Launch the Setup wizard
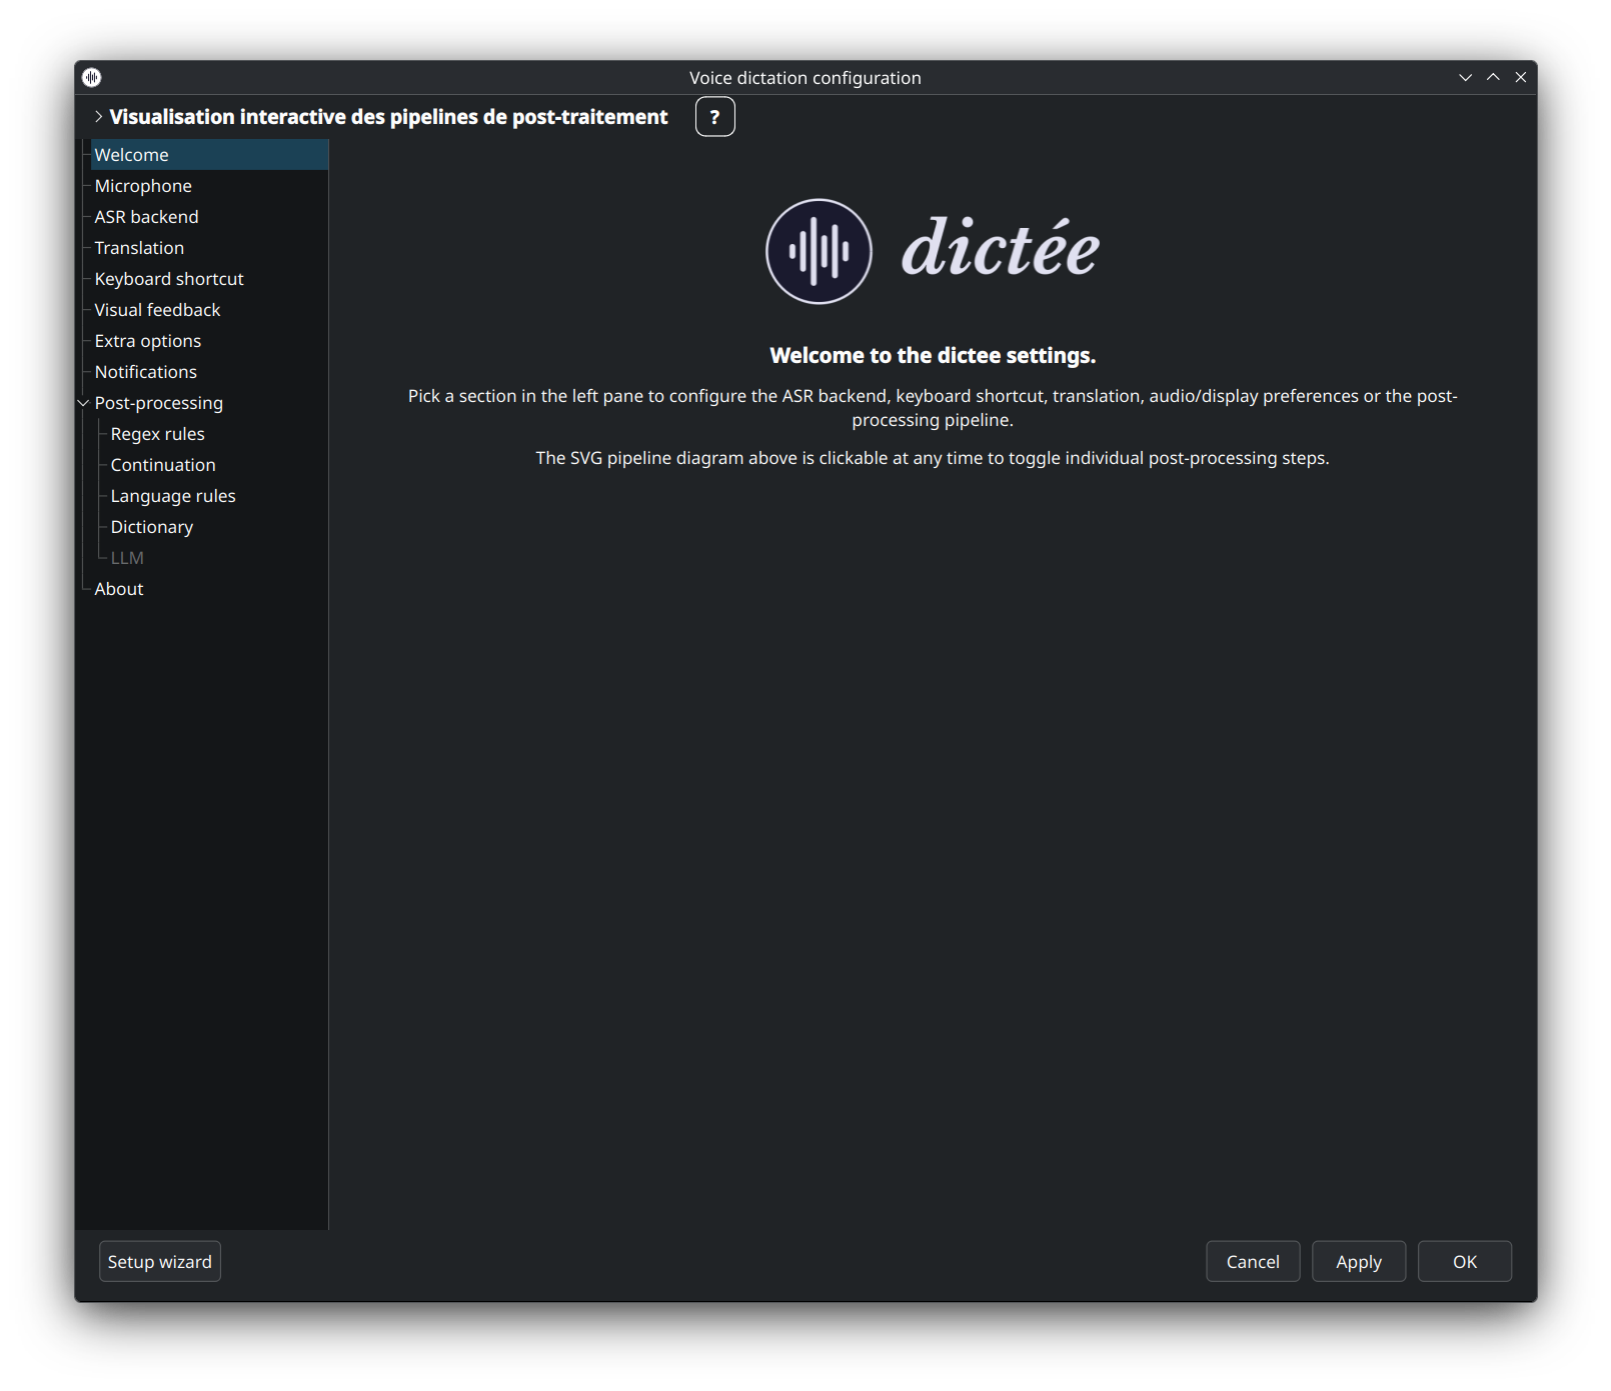Screen dimensions: 1611x1391 click(x=160, y=1262)
